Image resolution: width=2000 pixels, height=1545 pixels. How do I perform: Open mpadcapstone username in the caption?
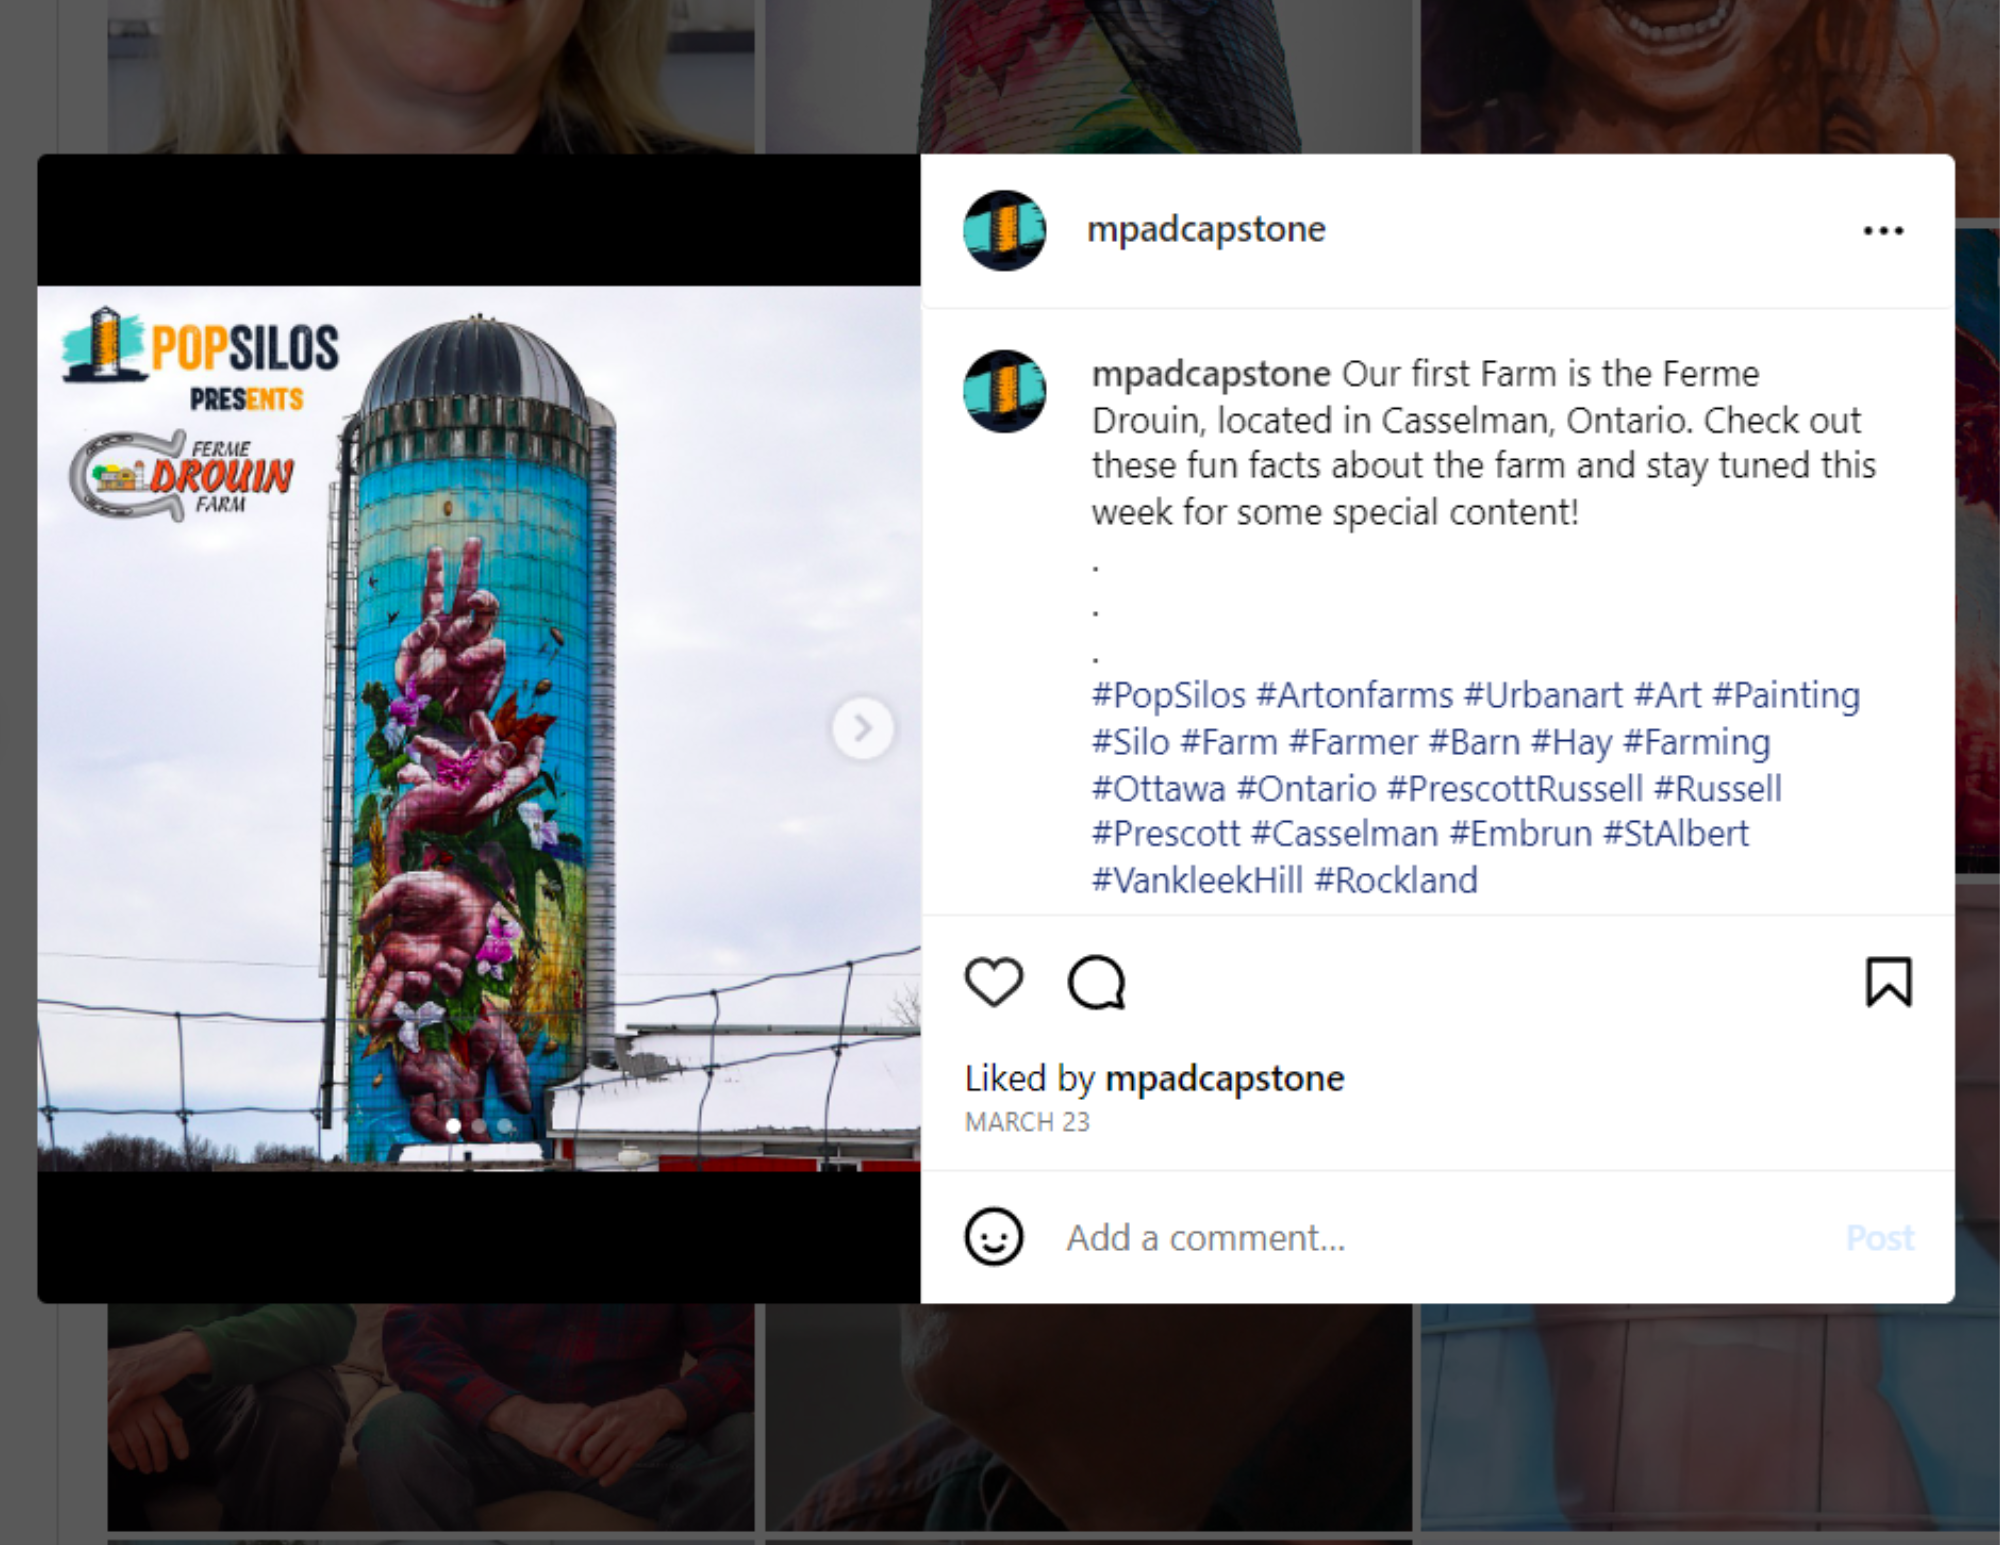pyautogui.click(x=1211, y=374)
